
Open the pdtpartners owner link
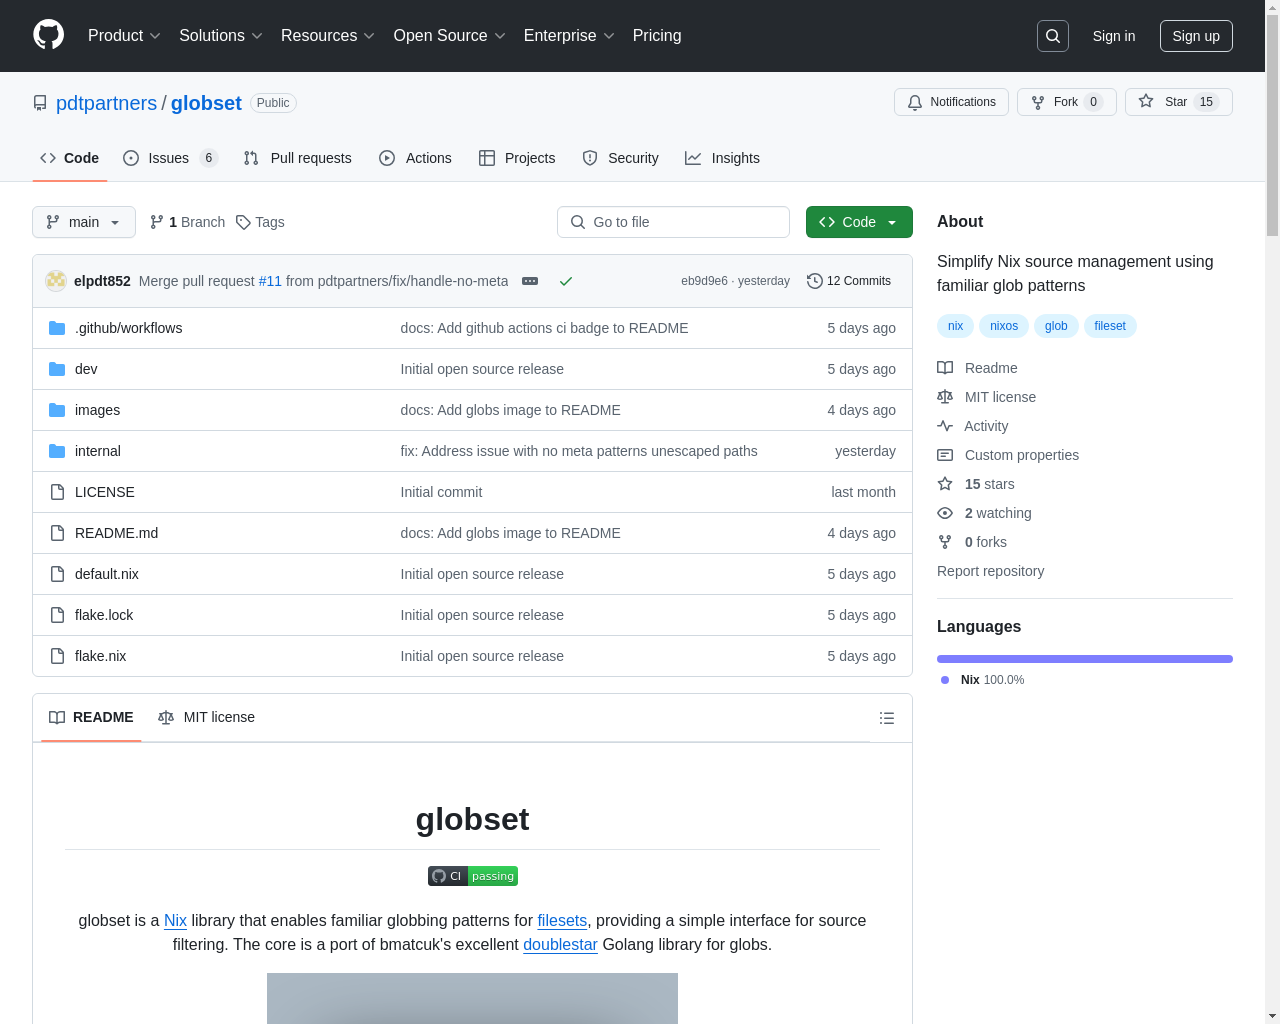click(x=106, y=103)
